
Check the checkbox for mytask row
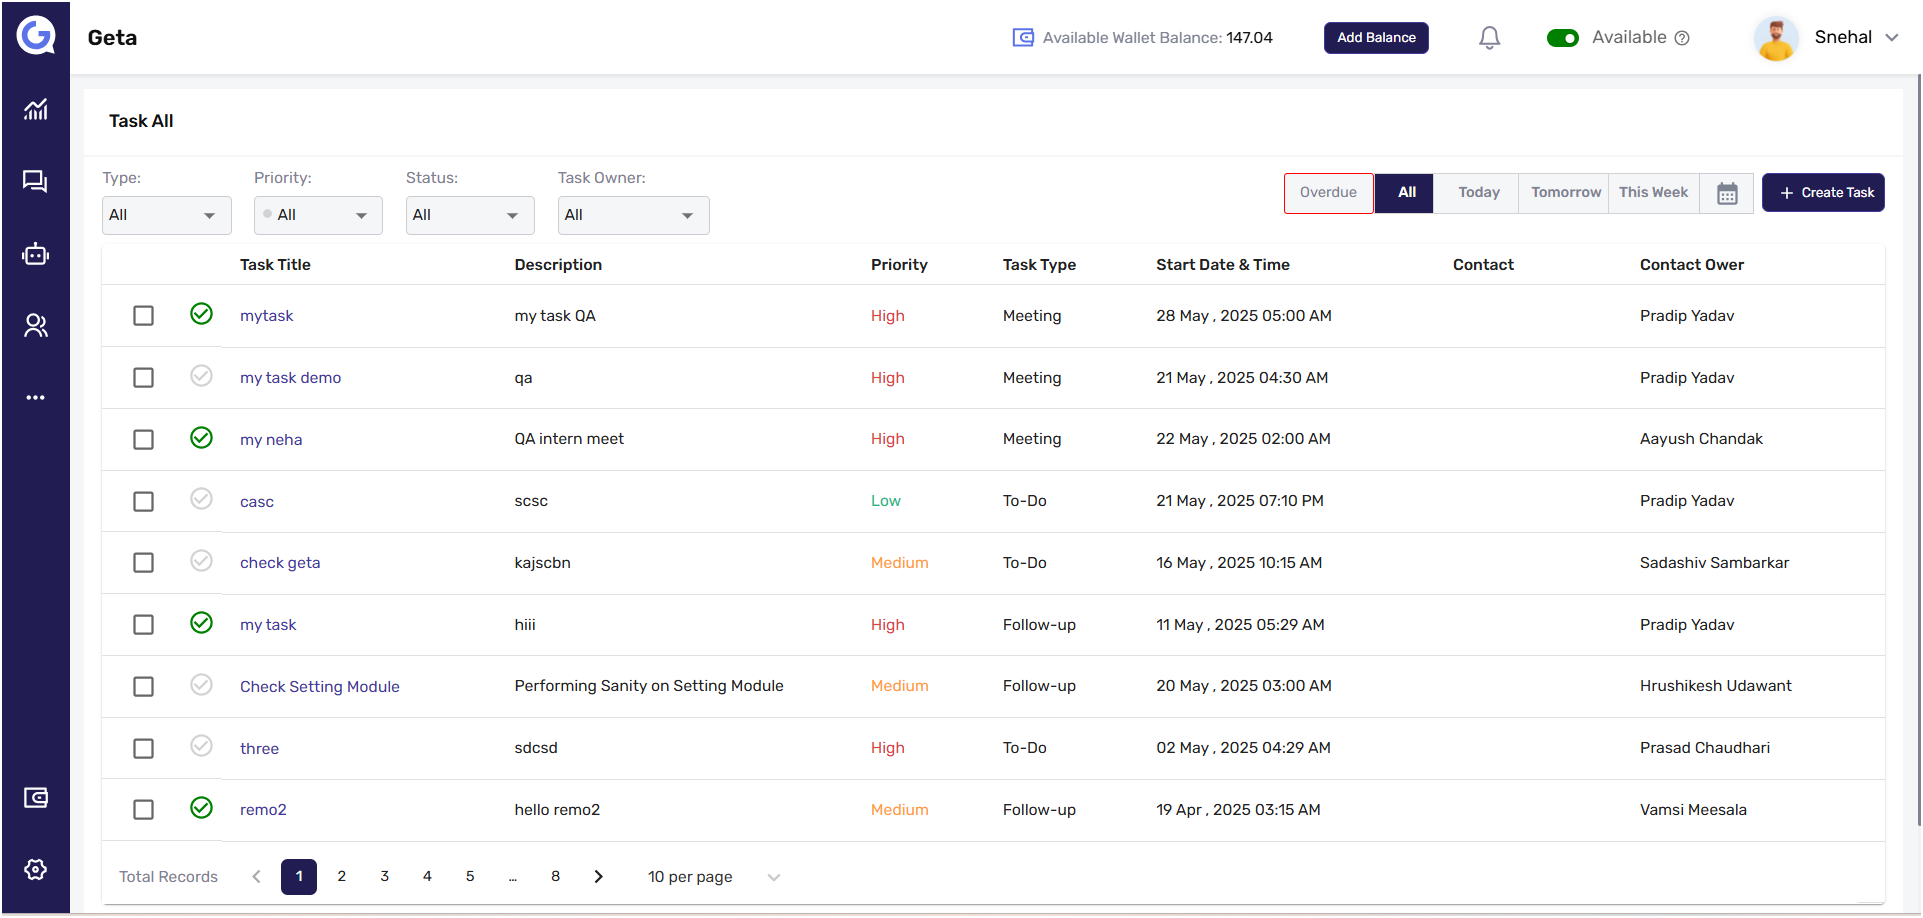144,316
